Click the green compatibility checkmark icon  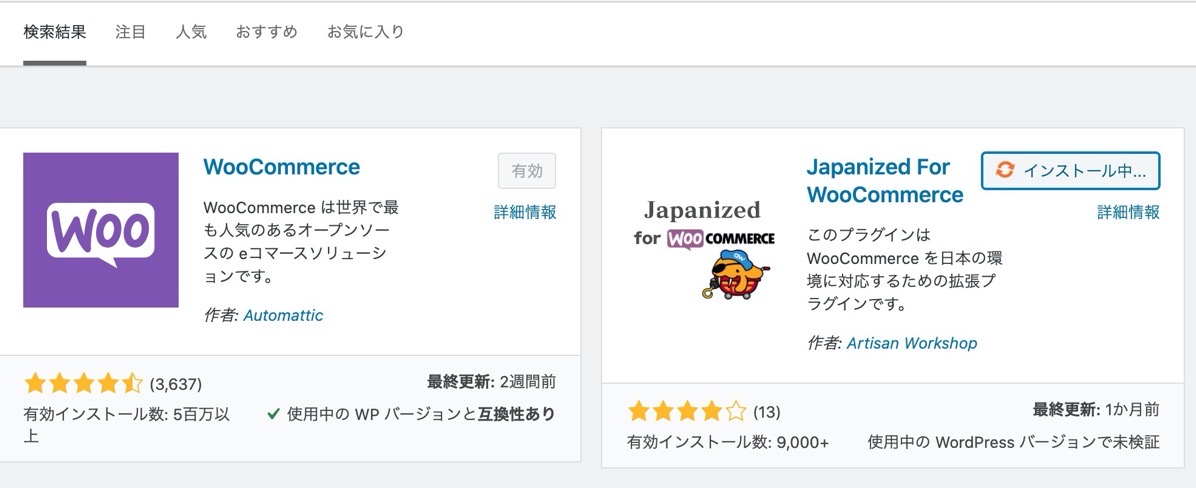coord(273,414)
